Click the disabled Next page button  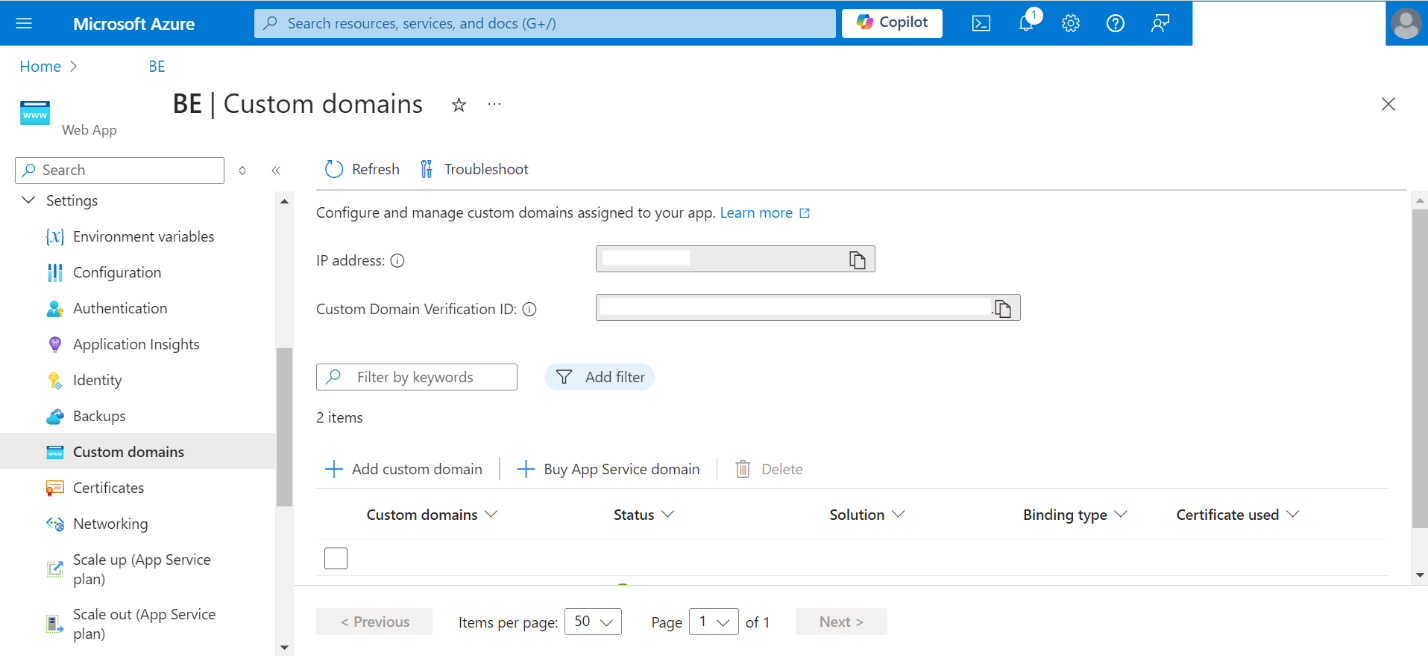point(841,622)
